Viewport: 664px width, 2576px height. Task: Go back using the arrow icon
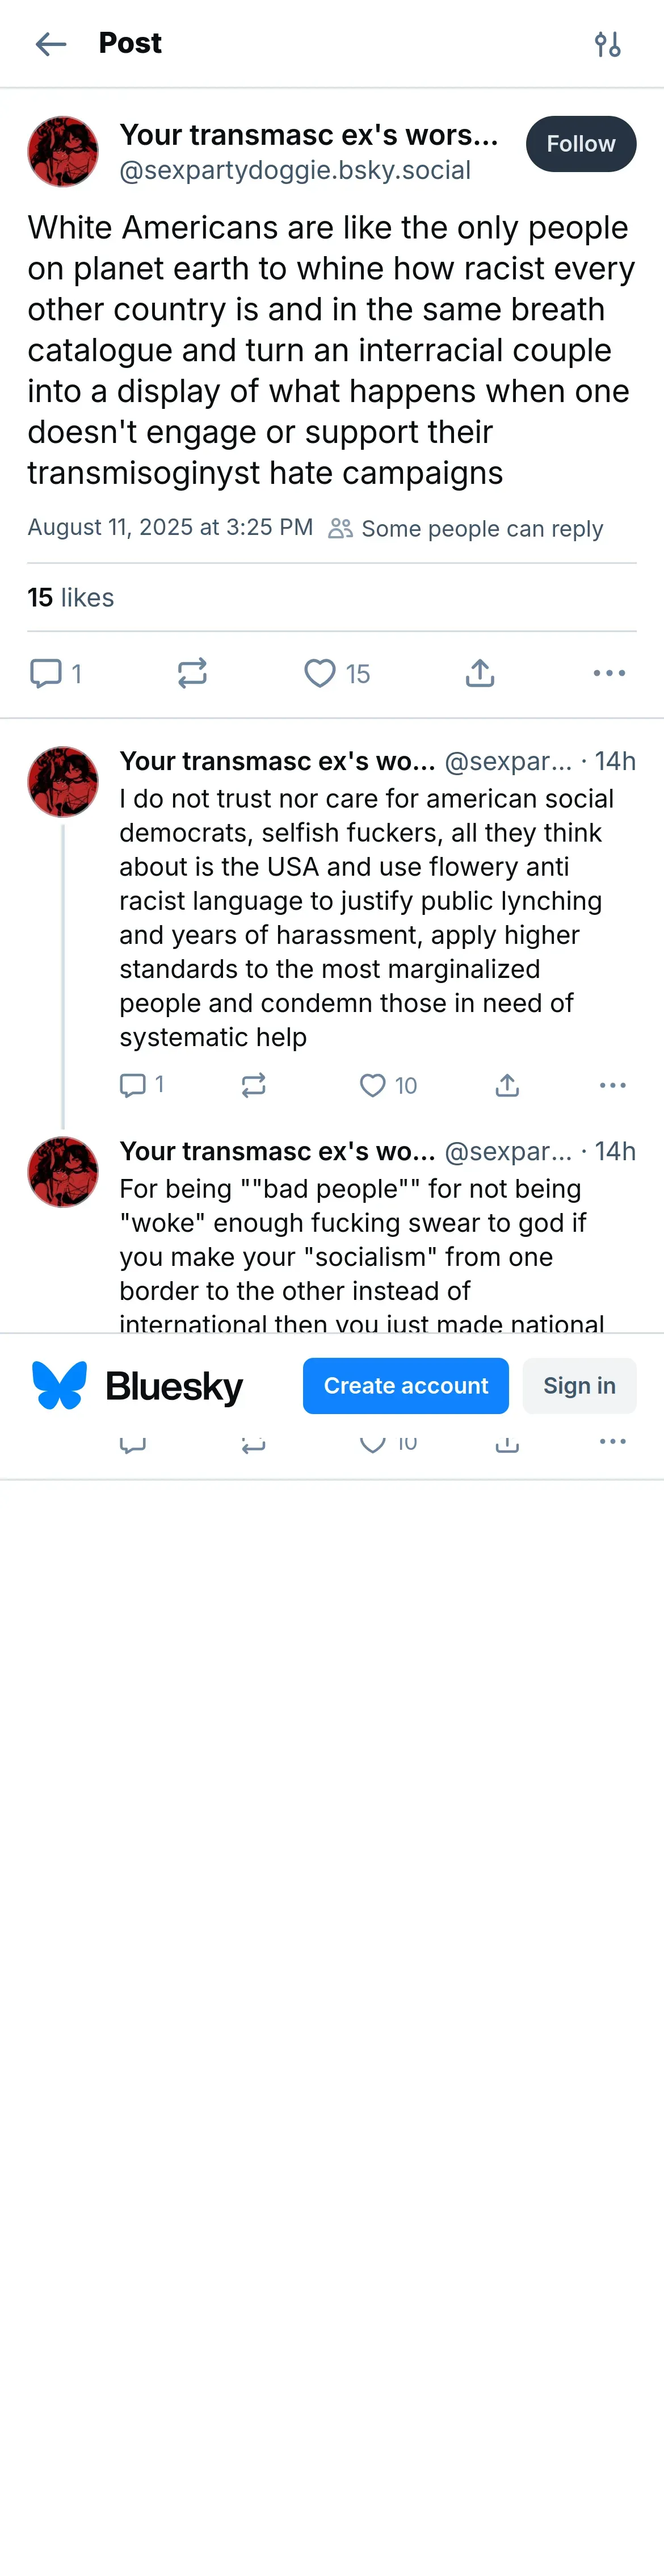point(50,44)
